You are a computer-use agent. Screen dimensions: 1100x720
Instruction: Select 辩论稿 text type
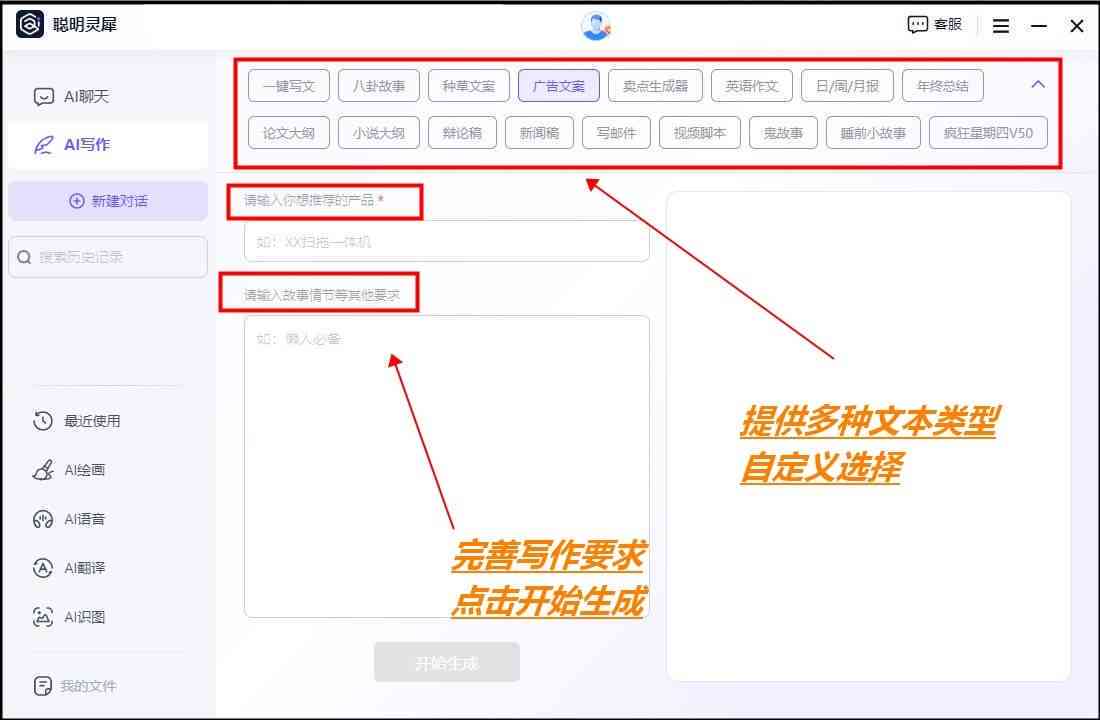click(x=462, y=133)
